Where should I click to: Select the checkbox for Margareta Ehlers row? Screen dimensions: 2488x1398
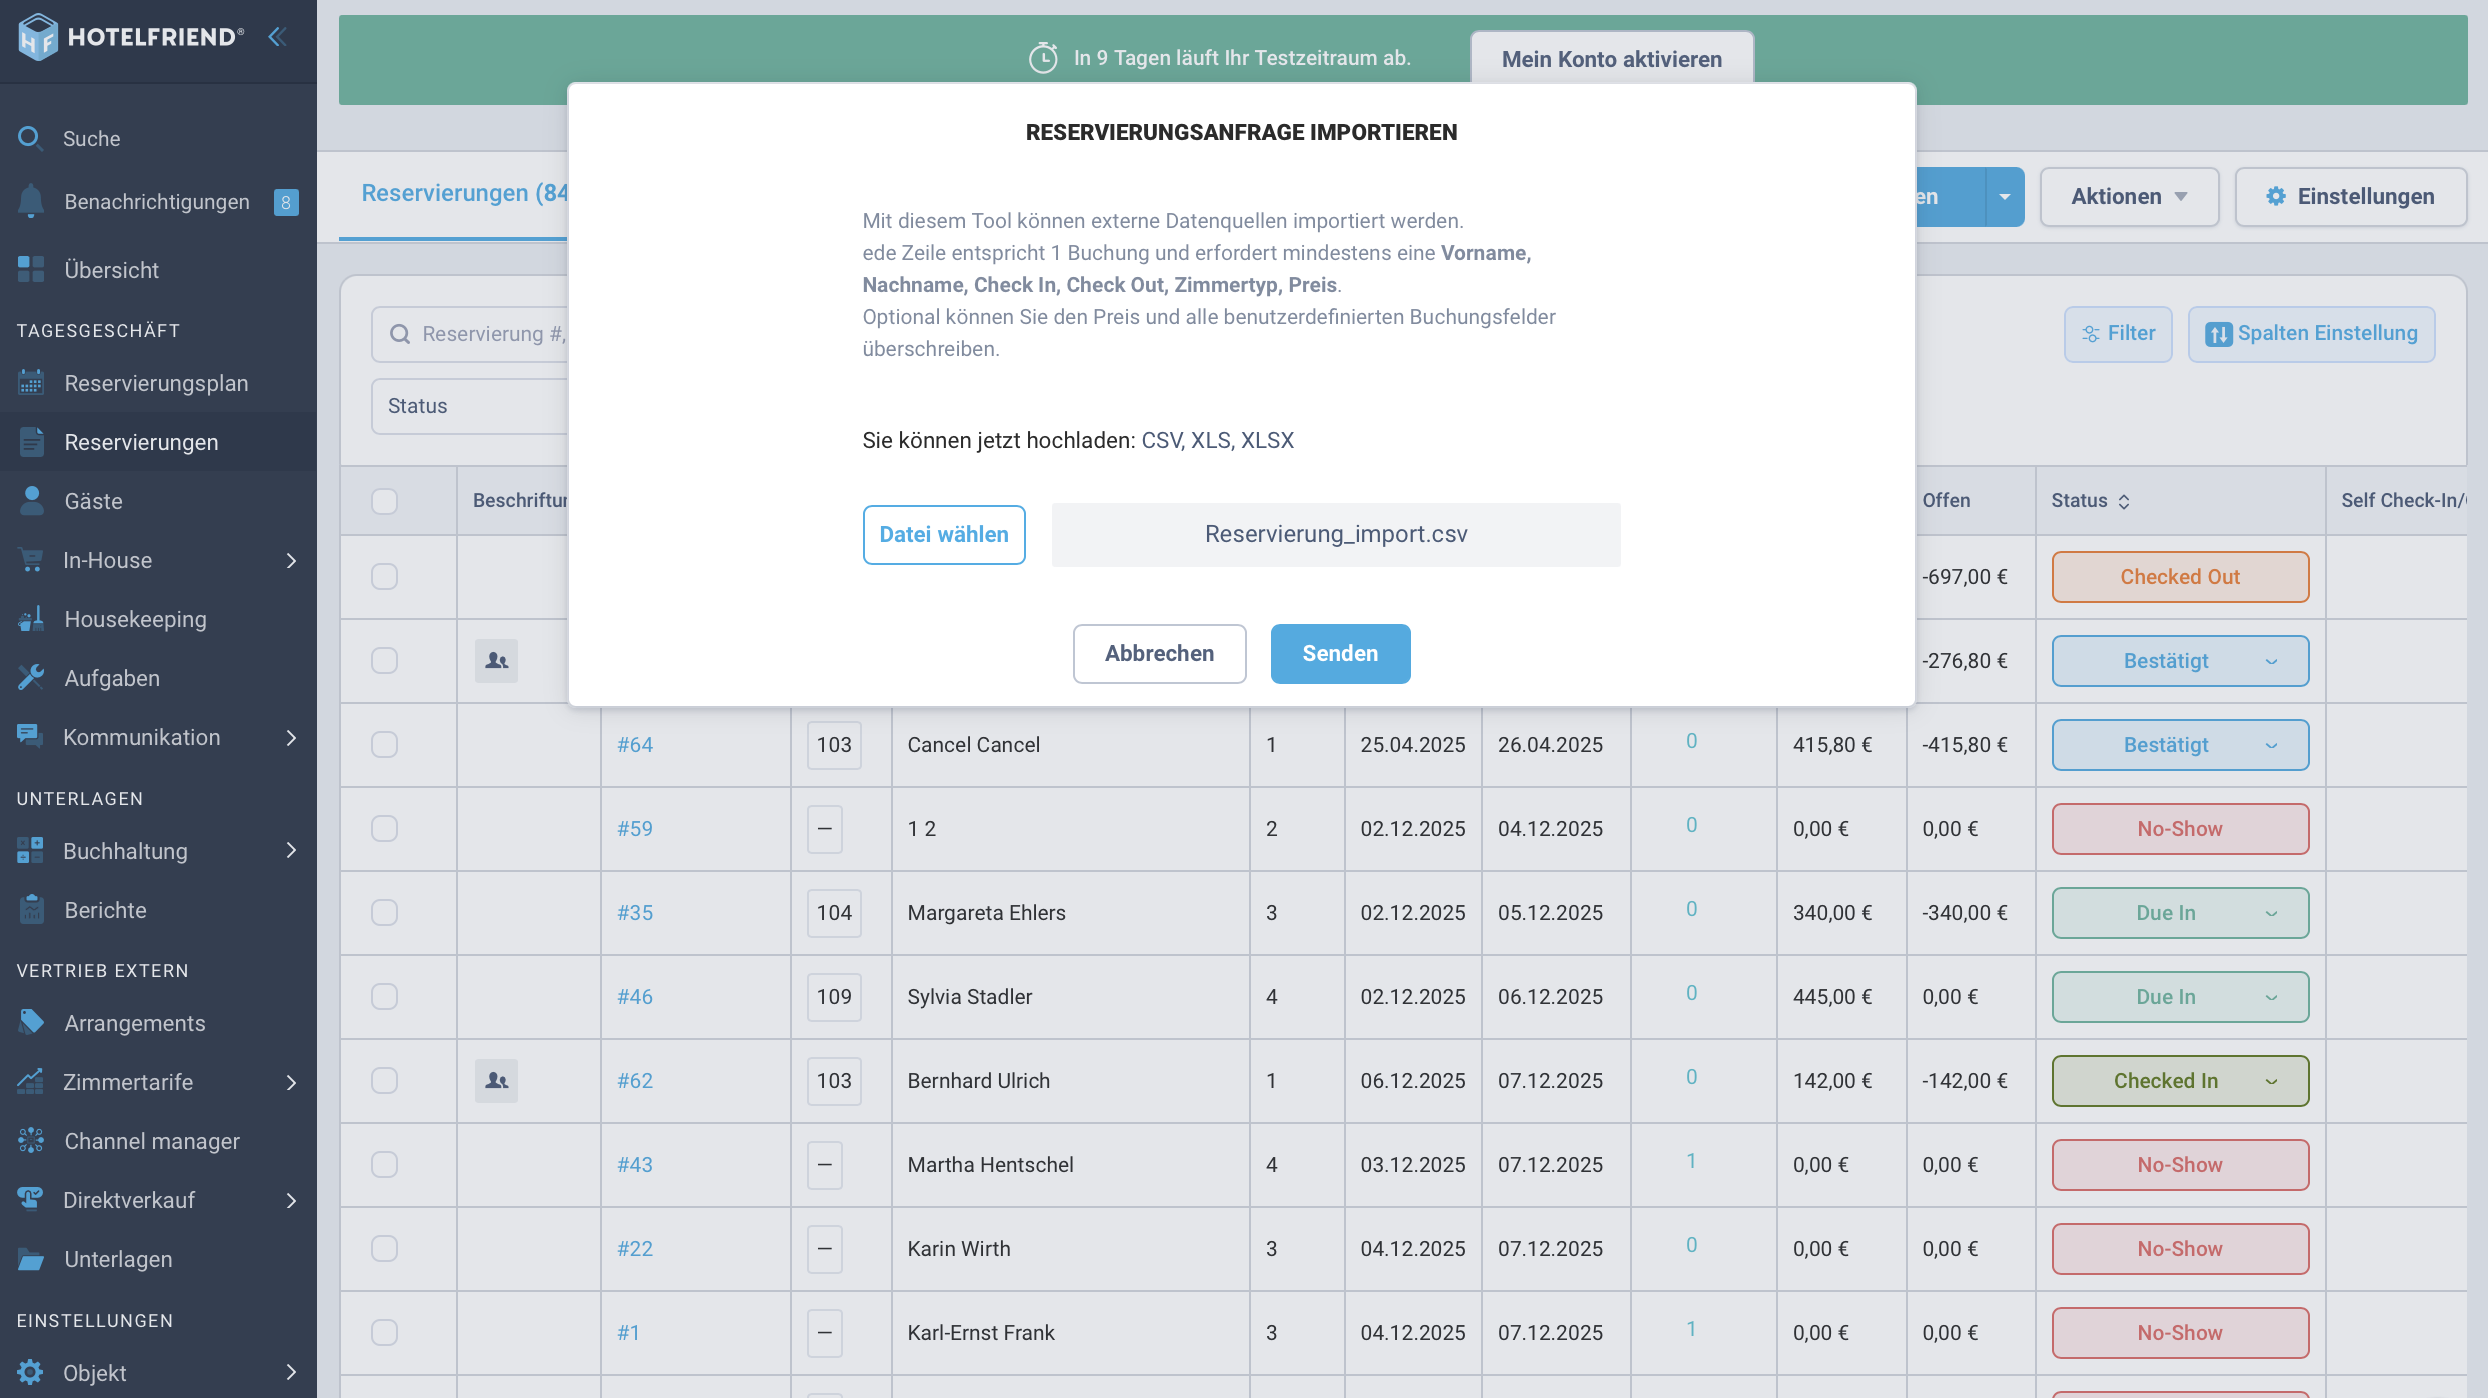click(x=384, y=912)
